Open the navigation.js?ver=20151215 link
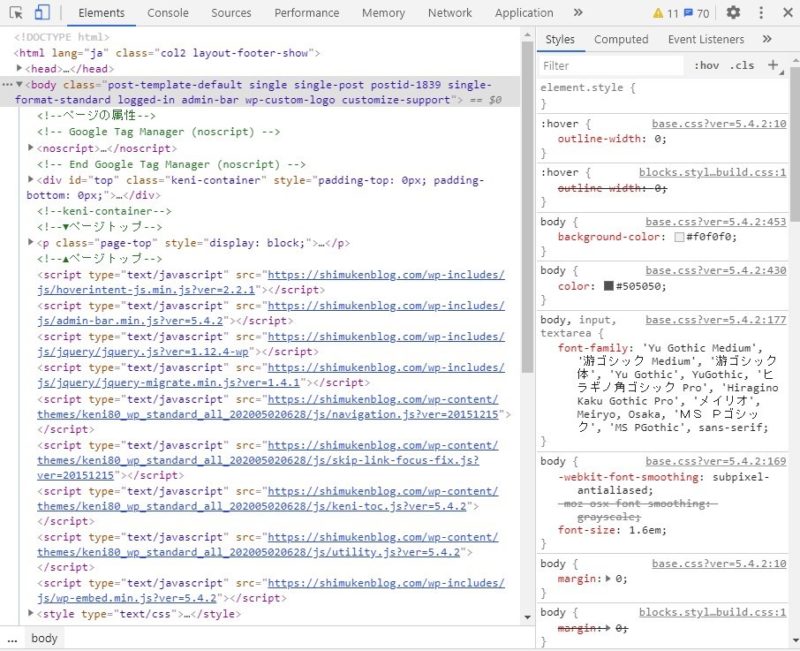The width and height of the screenshot is (800, 651). [270, 414]
